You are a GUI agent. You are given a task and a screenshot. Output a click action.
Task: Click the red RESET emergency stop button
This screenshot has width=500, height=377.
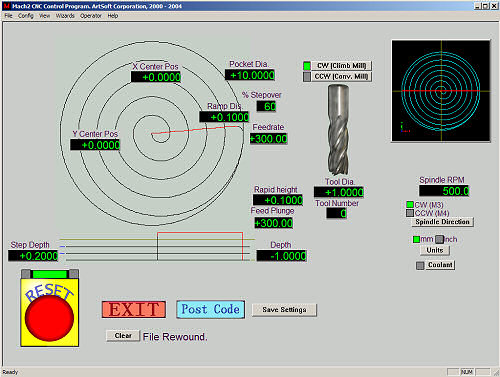[x=49, y=317]
